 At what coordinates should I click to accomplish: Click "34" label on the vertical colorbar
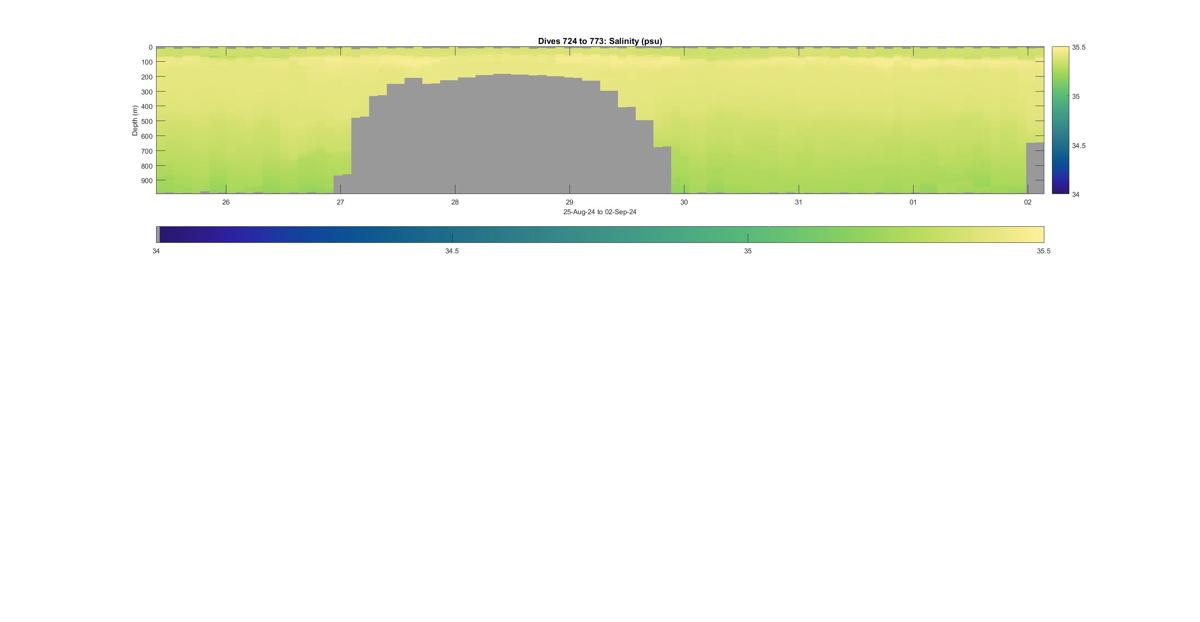tap(1076, 194)
